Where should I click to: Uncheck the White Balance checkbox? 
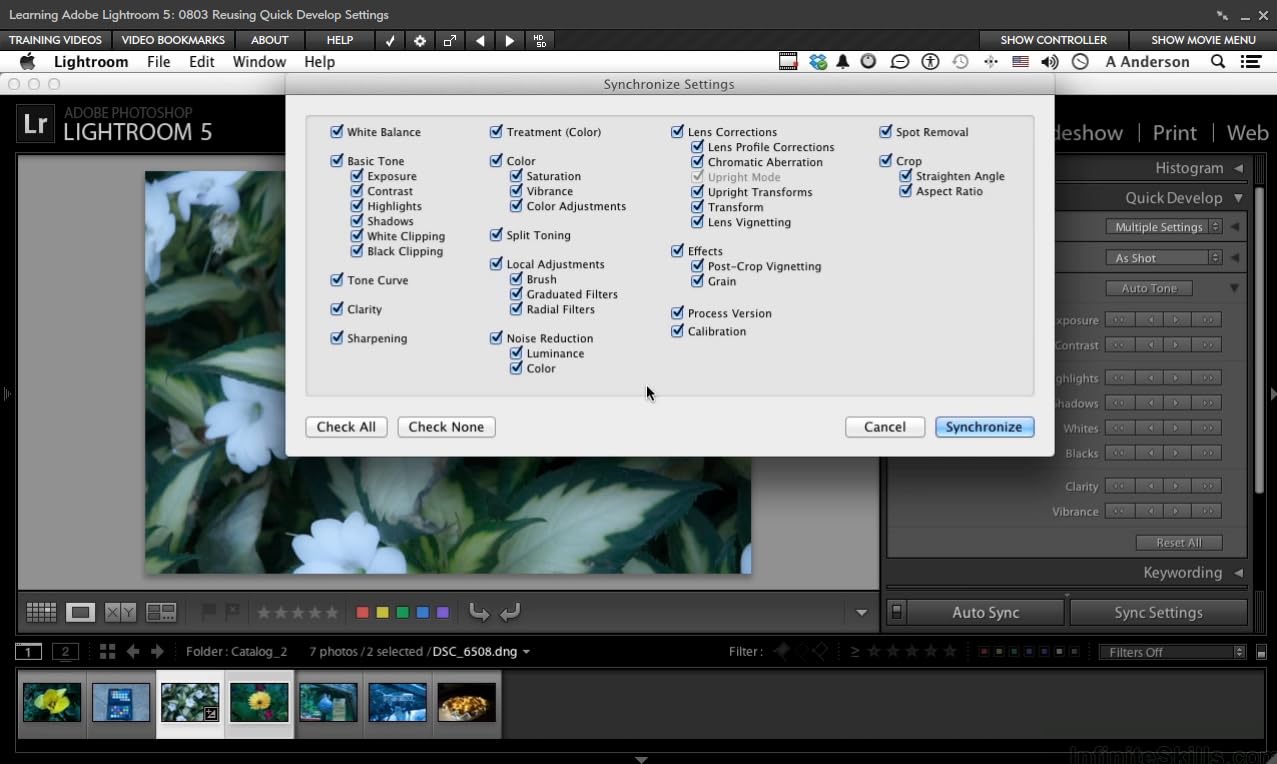point(337,132)
